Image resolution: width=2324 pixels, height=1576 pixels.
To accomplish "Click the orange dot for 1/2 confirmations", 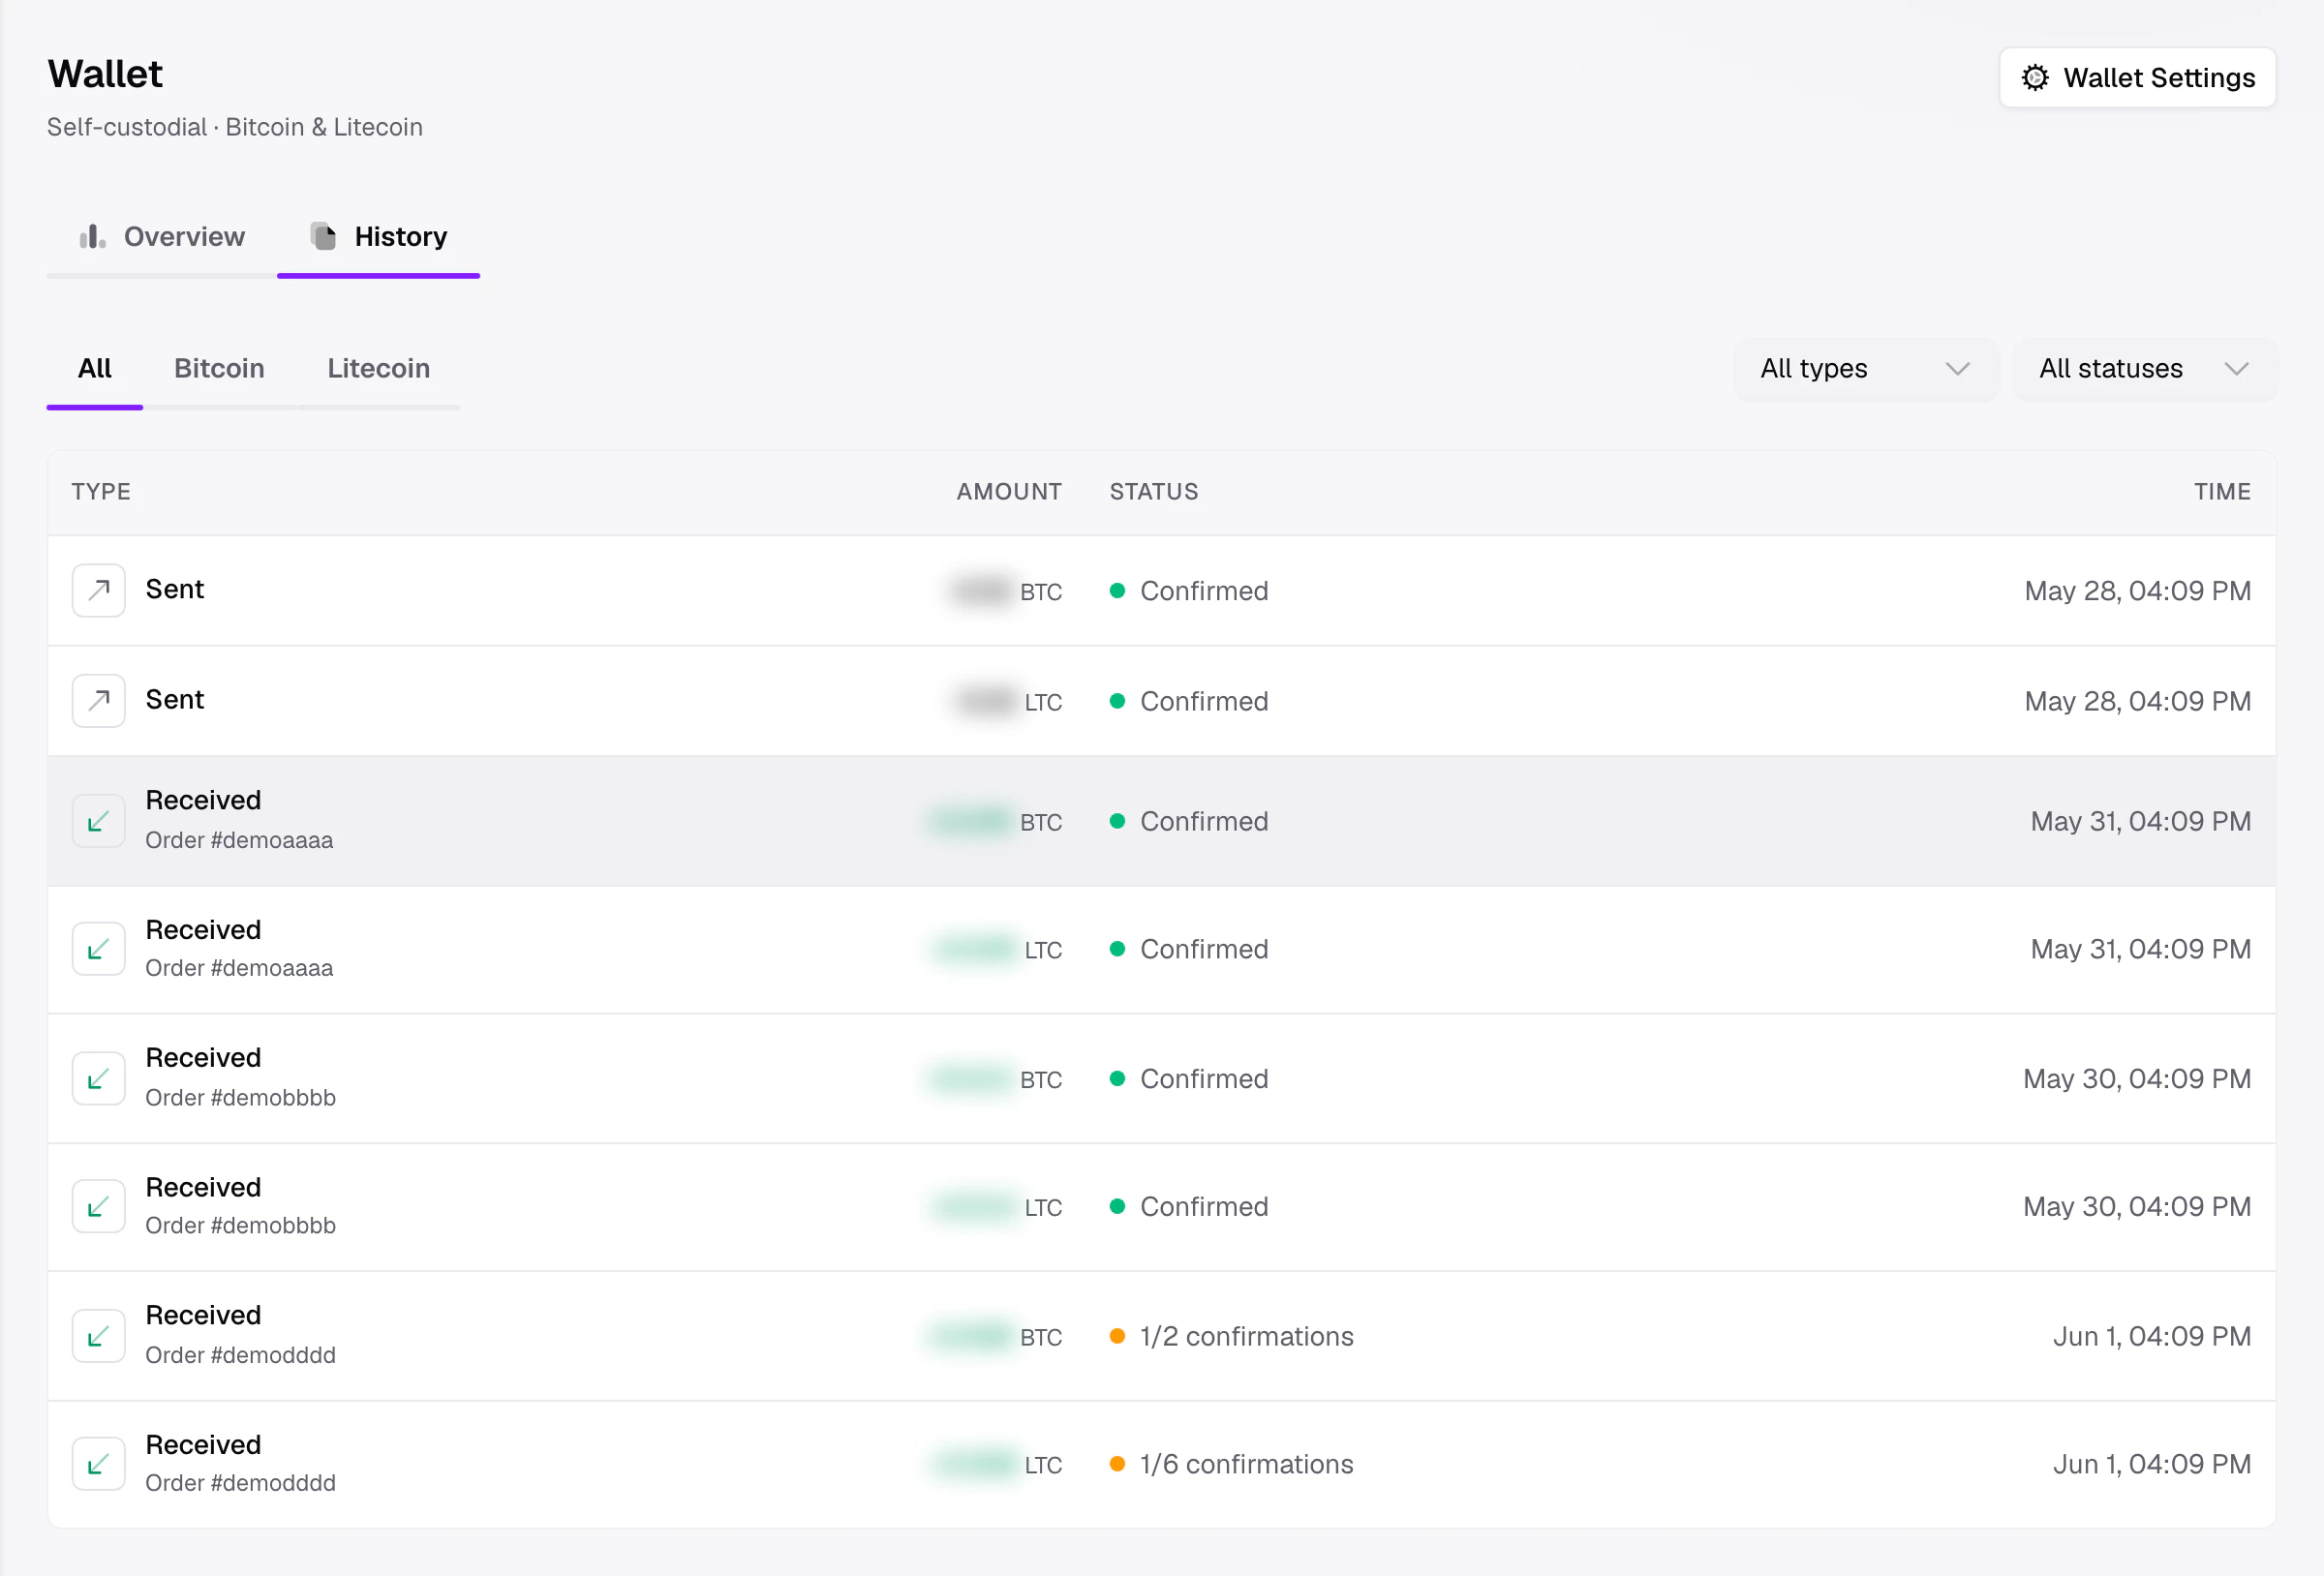I will (x=1118, y=1337).
